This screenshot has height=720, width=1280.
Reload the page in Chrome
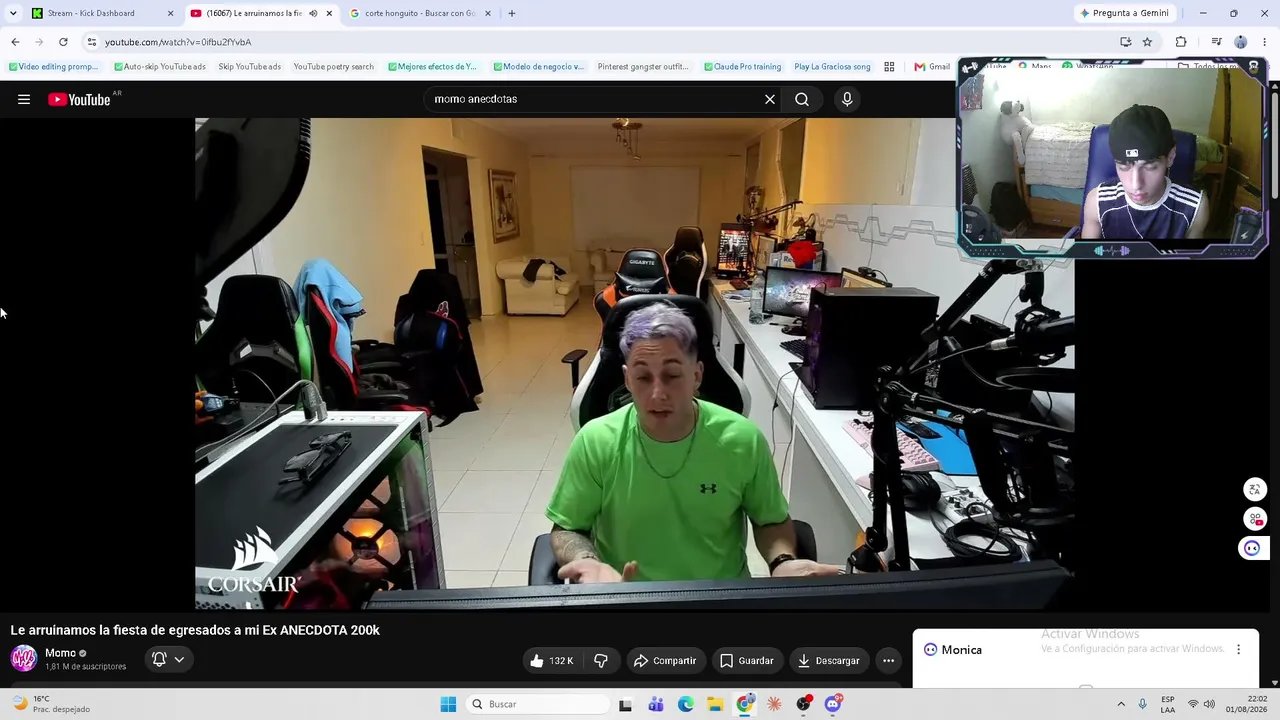[63, 42]
